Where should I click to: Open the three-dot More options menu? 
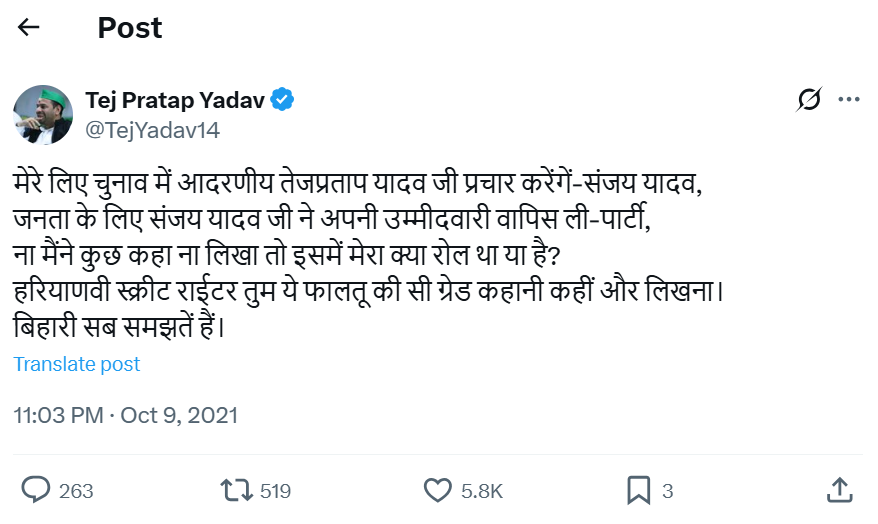pyautogui.click(x=849, y=100)
